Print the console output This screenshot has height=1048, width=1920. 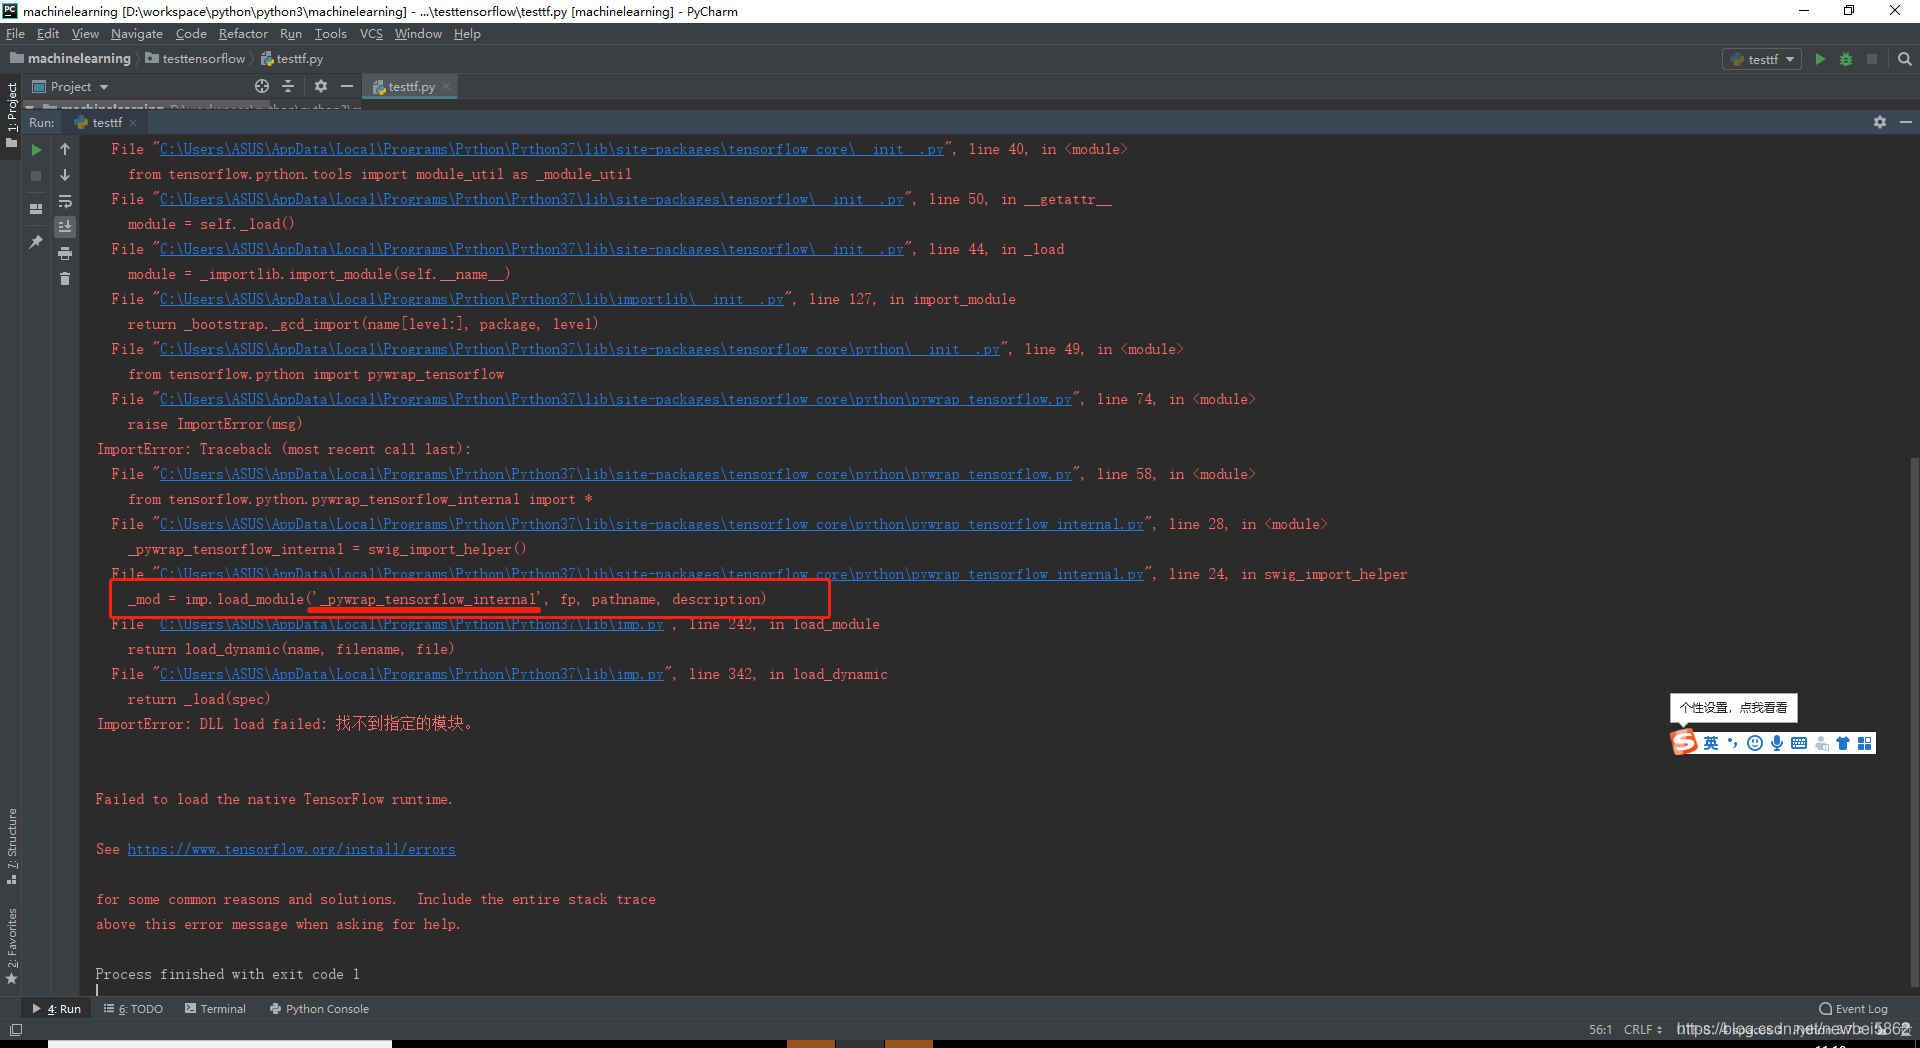pos(65,253)
